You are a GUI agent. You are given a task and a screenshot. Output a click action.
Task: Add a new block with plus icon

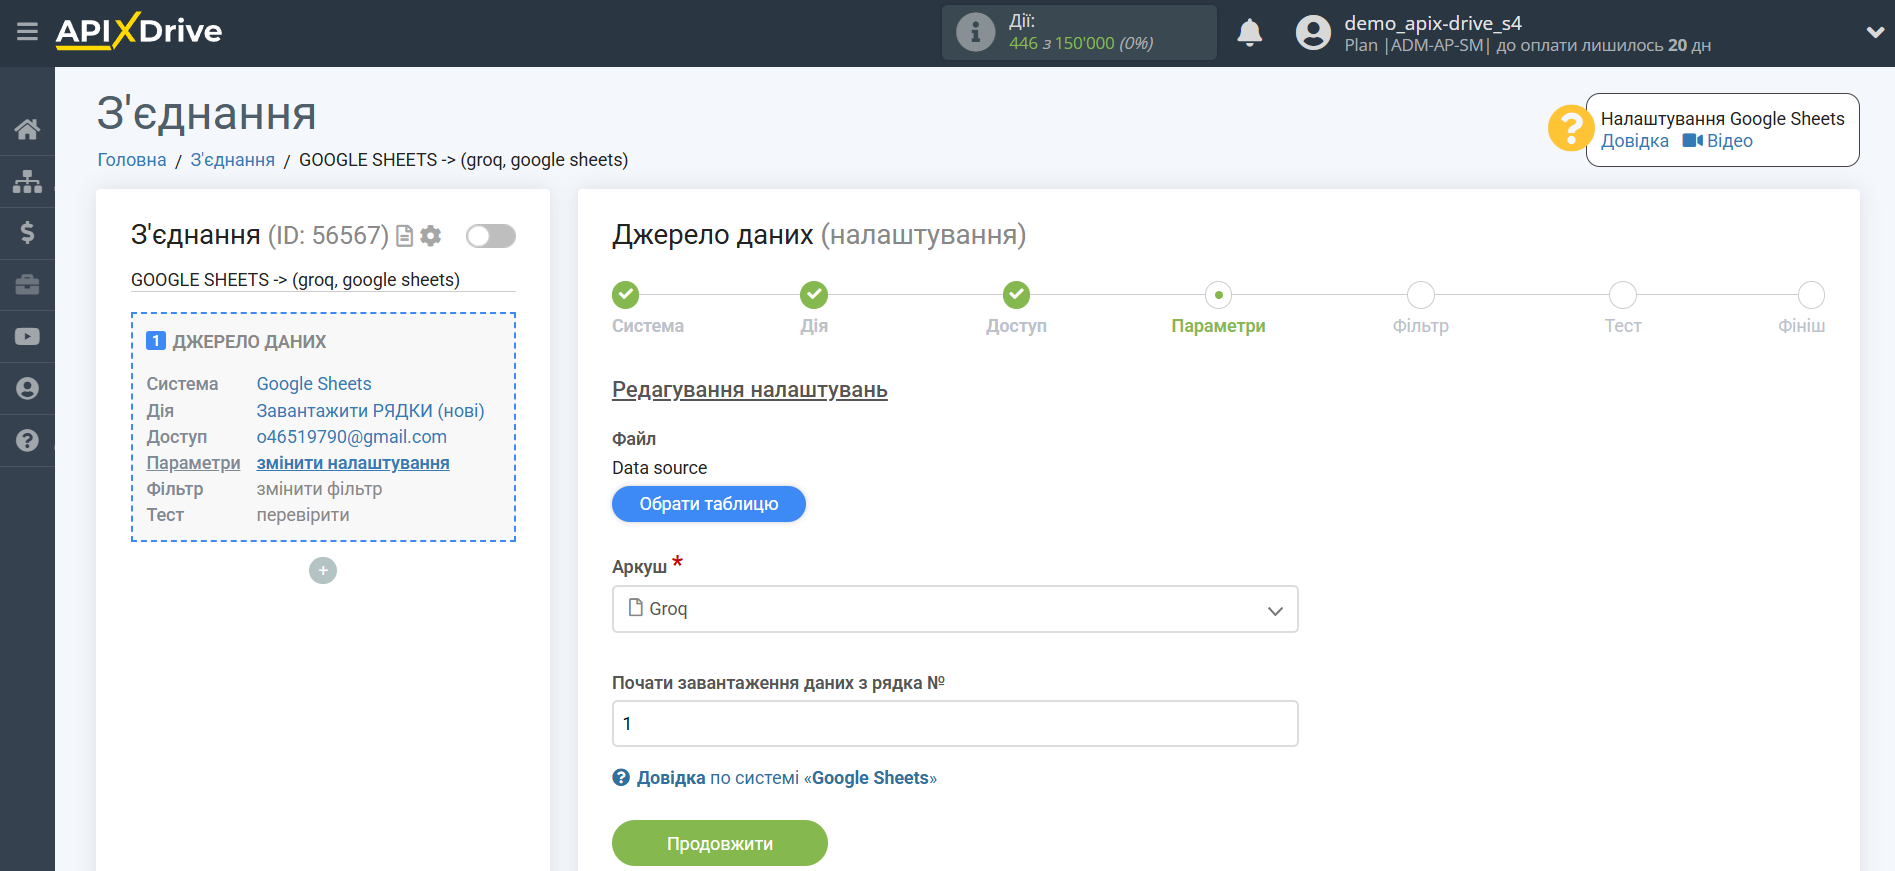(x=323, y=571)
